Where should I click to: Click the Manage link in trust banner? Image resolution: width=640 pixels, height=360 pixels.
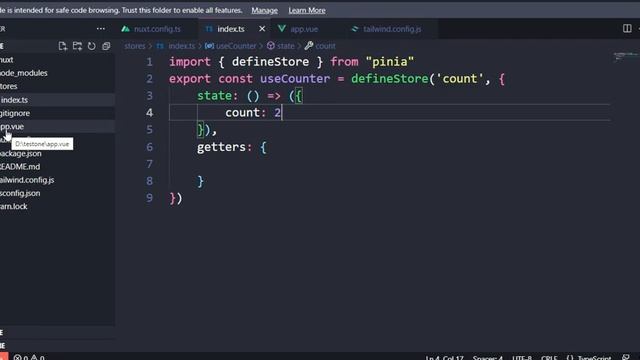[264, 10]
